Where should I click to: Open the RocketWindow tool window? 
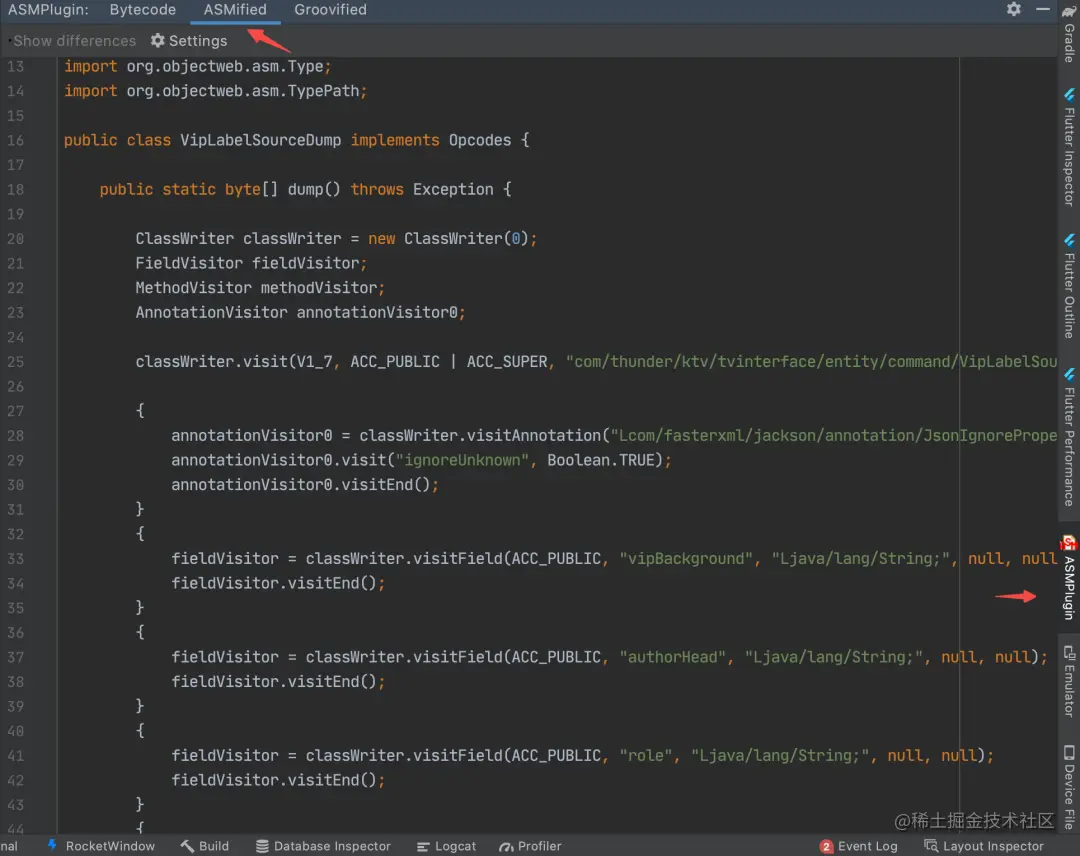pos(101,846)
